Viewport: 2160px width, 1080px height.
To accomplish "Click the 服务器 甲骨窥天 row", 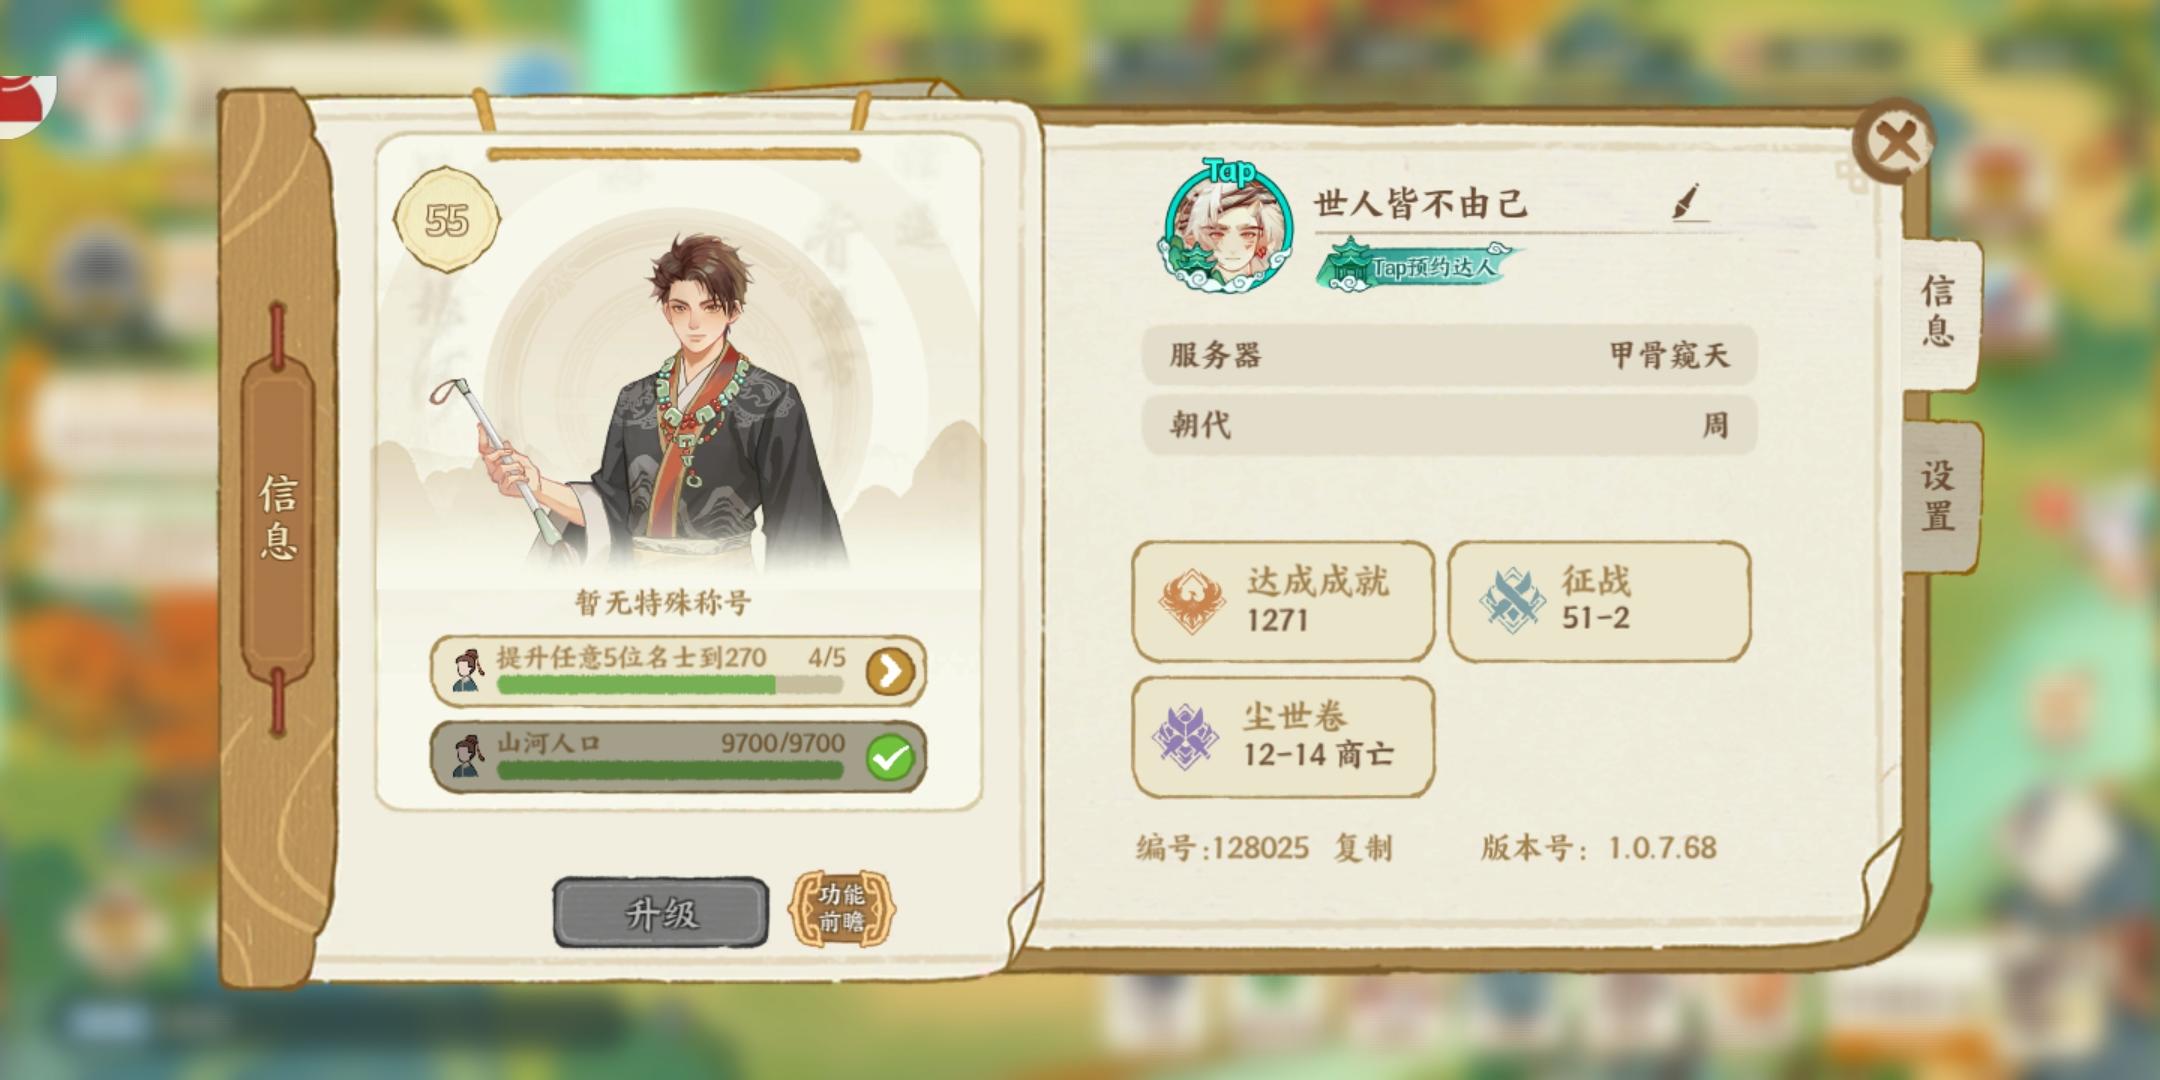I will tap(1449, 355).
